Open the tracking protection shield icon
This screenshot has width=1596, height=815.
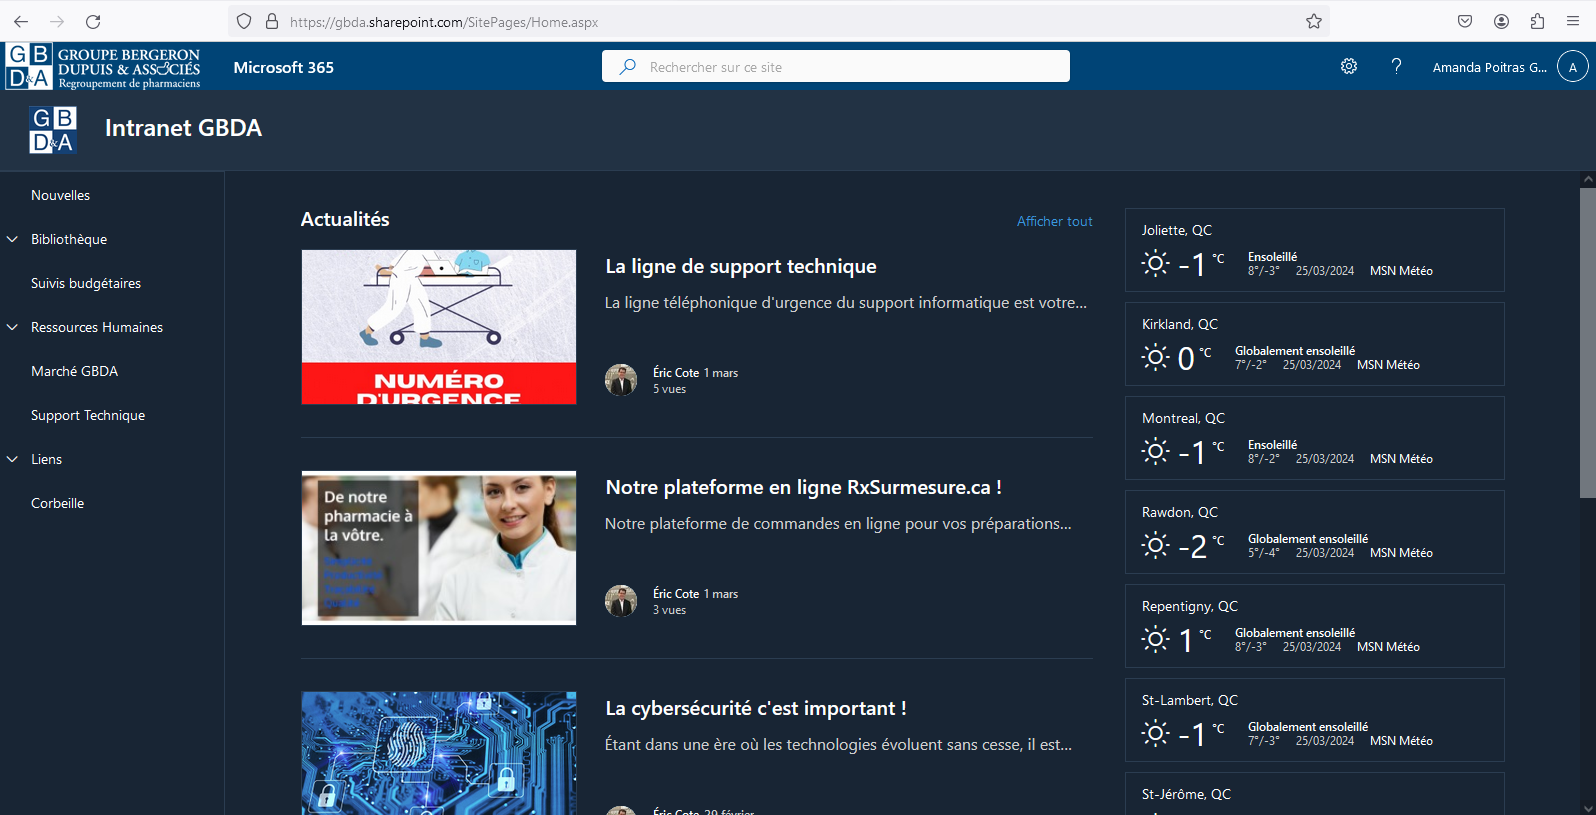point(244,21)
